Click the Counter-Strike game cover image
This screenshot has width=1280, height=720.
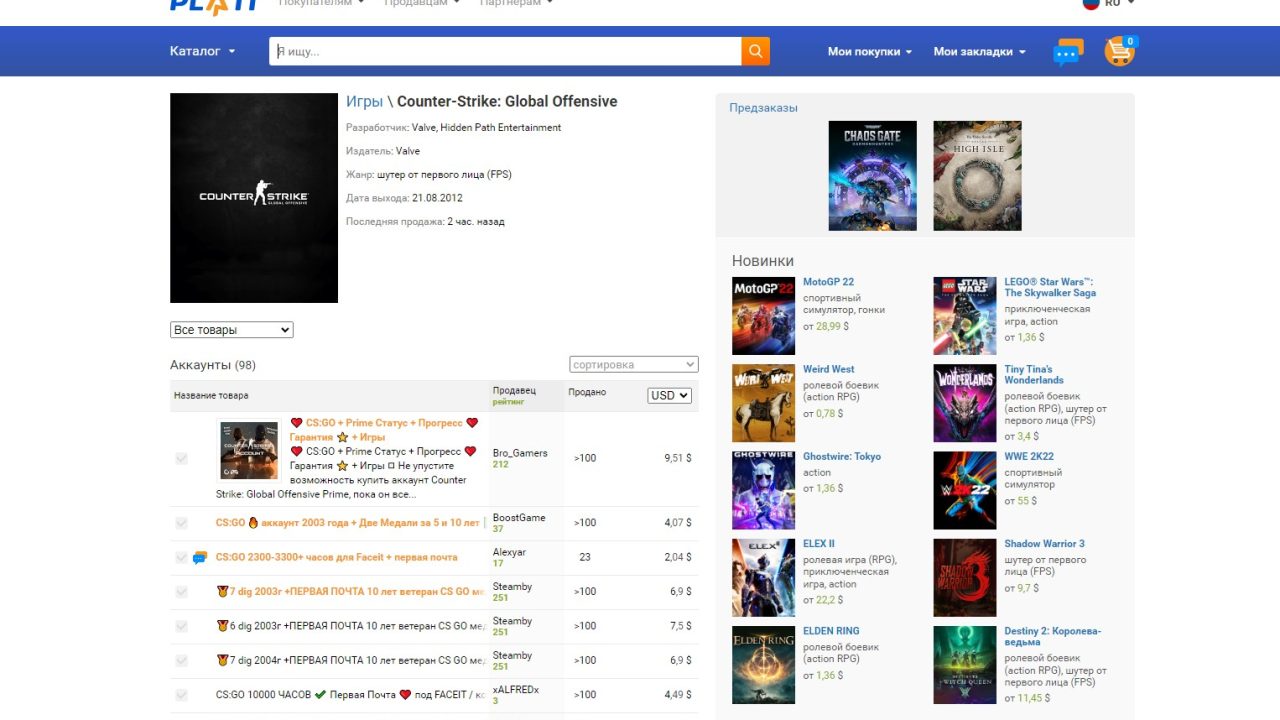click(x=254, y=198)
